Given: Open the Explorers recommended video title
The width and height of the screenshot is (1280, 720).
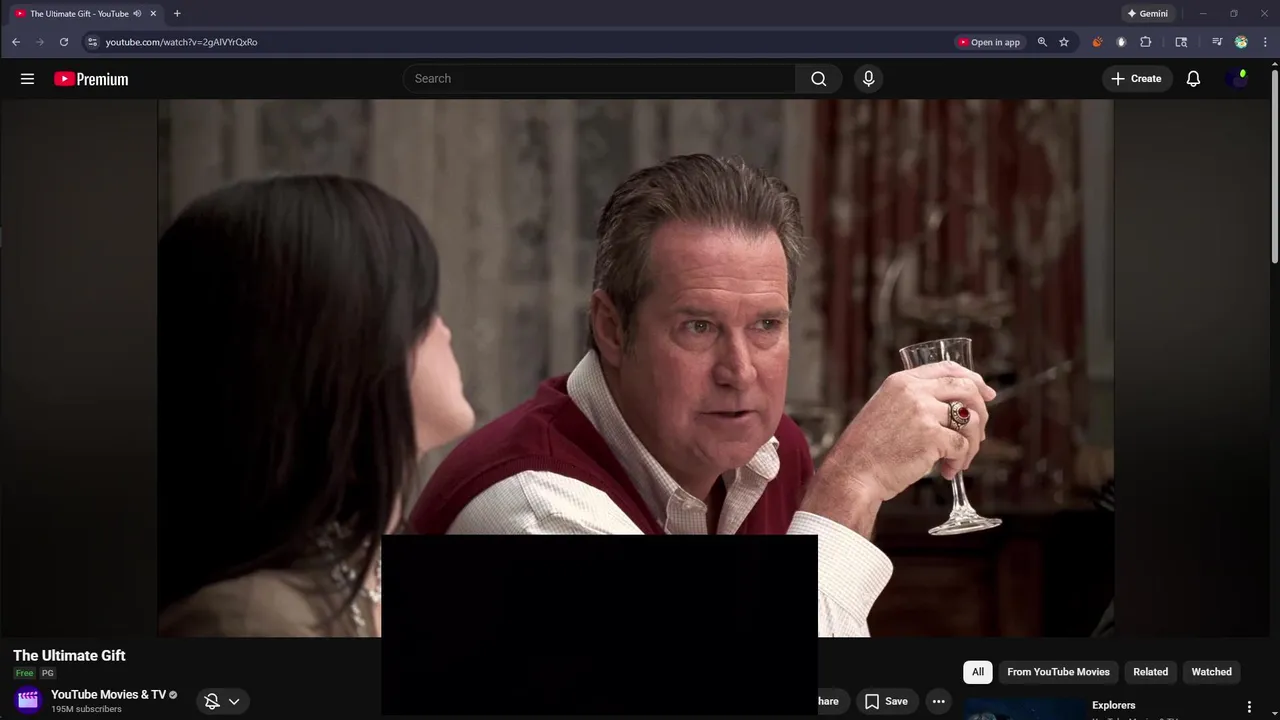Looking at the screenshot, I should pyautogui.click(x=1113, y=705).
